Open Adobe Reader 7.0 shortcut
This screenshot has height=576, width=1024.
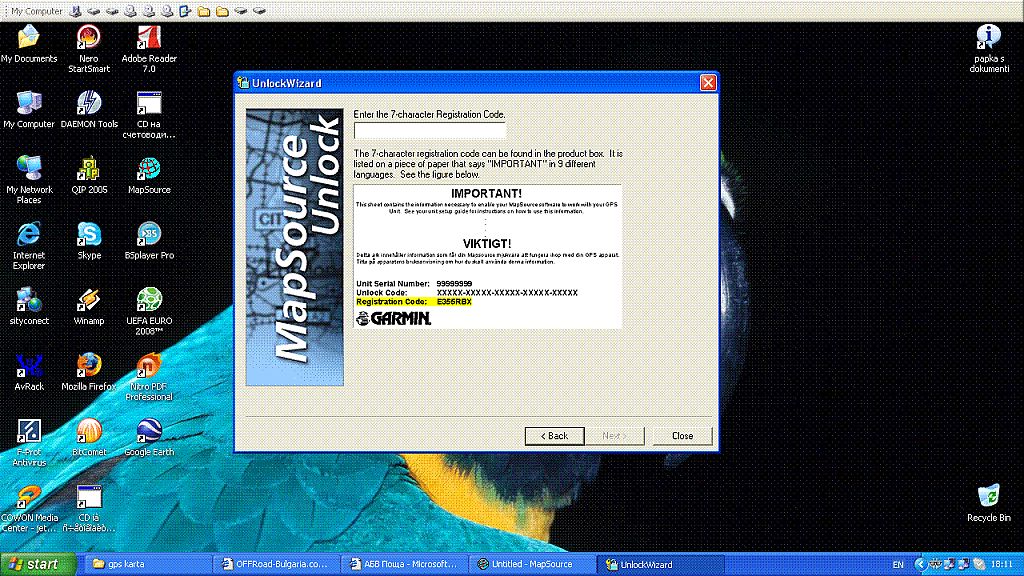click(x=149, y=39)
